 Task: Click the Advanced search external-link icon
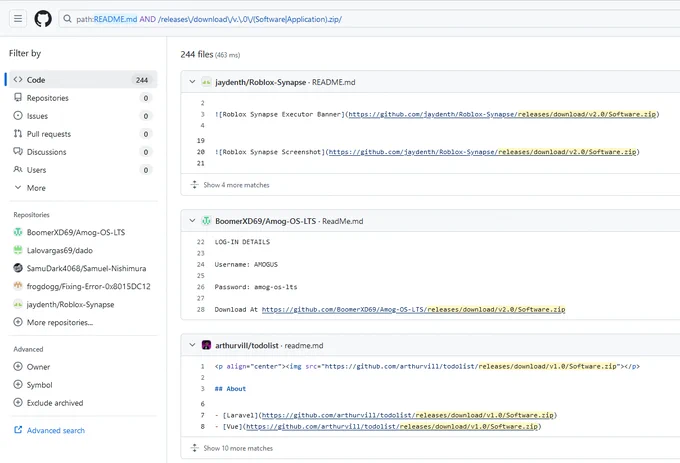18,430
